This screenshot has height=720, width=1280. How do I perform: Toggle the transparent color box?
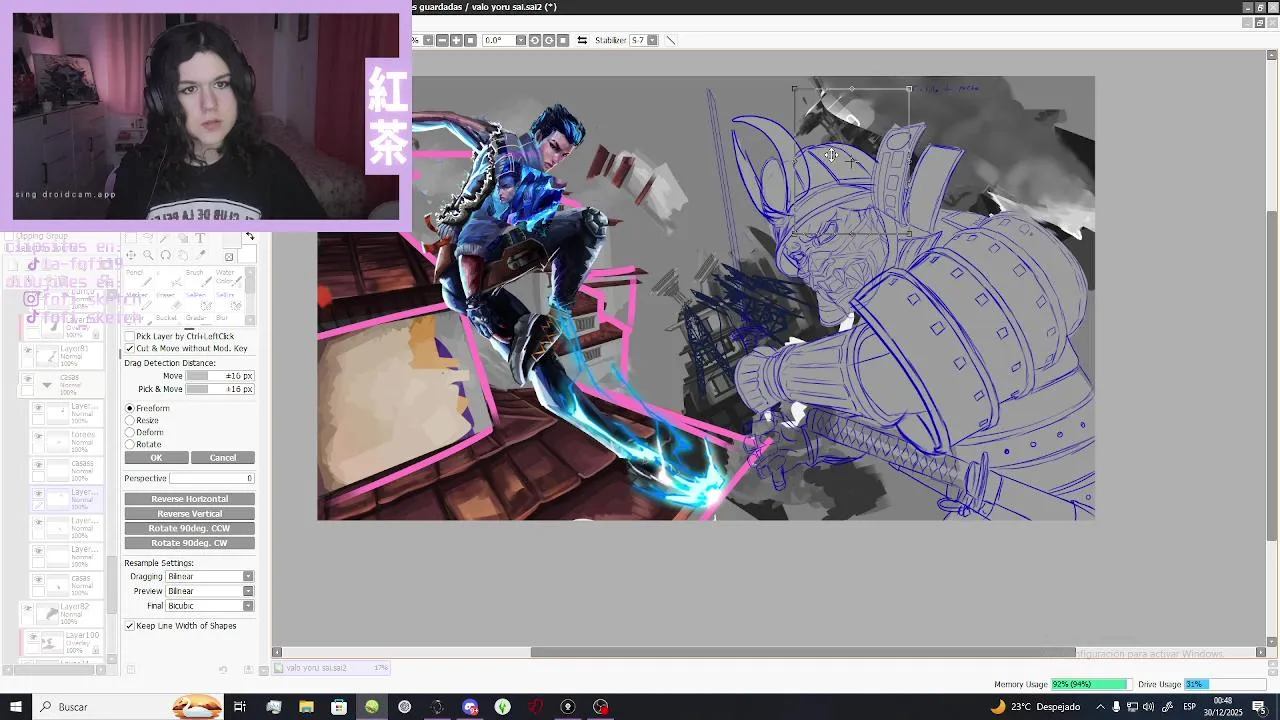[229, 257]
